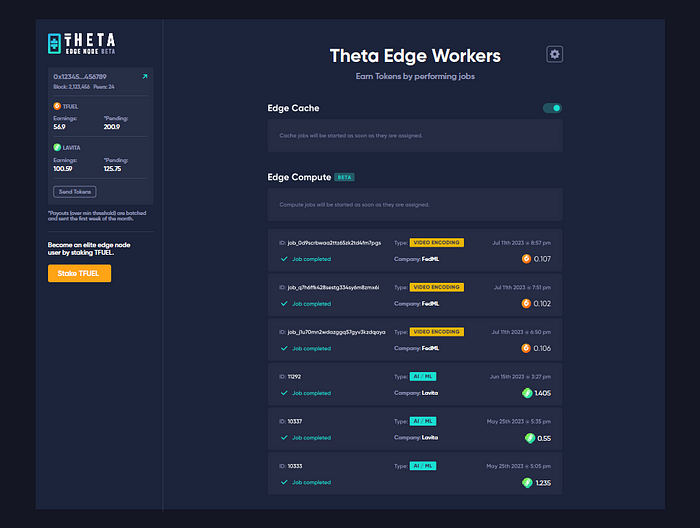Viewport: 700px width, 528px height.
Task: Click the Jun 15th 2023 3:27 pm timestamp
Action: [520, 377]
